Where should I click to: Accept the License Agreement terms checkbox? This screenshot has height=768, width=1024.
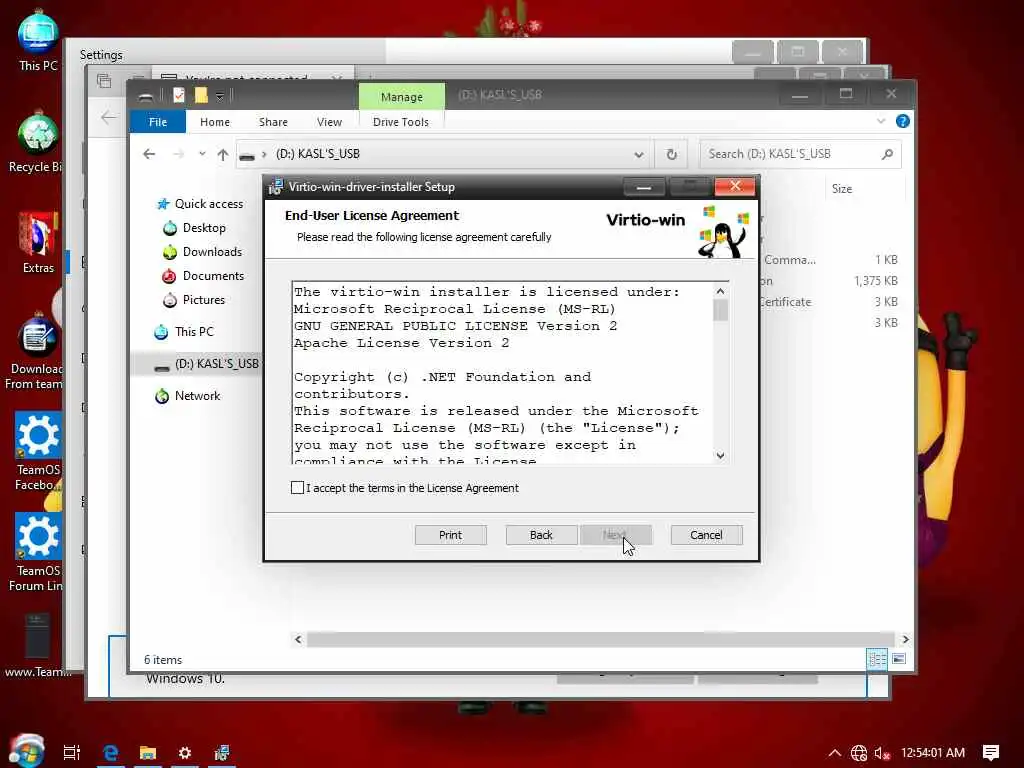point(297,488)
